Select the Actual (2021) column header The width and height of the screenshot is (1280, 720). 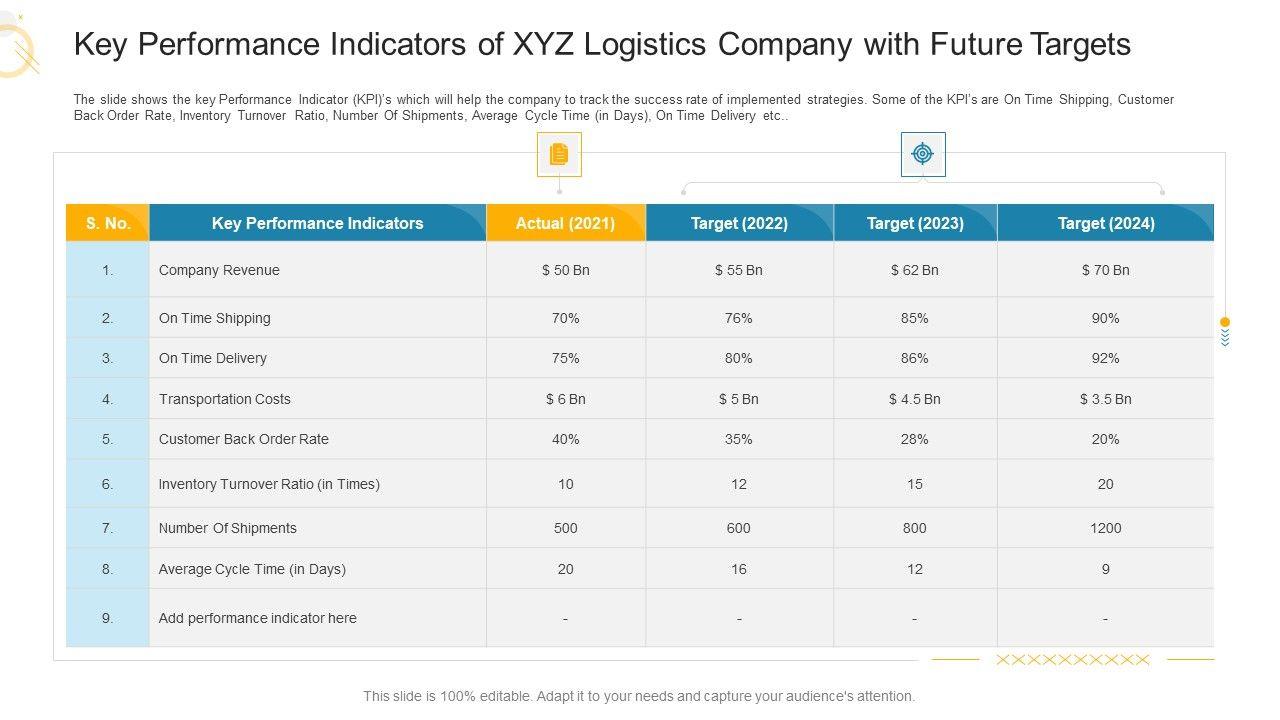pyautogui.click(x=565, y=223)
